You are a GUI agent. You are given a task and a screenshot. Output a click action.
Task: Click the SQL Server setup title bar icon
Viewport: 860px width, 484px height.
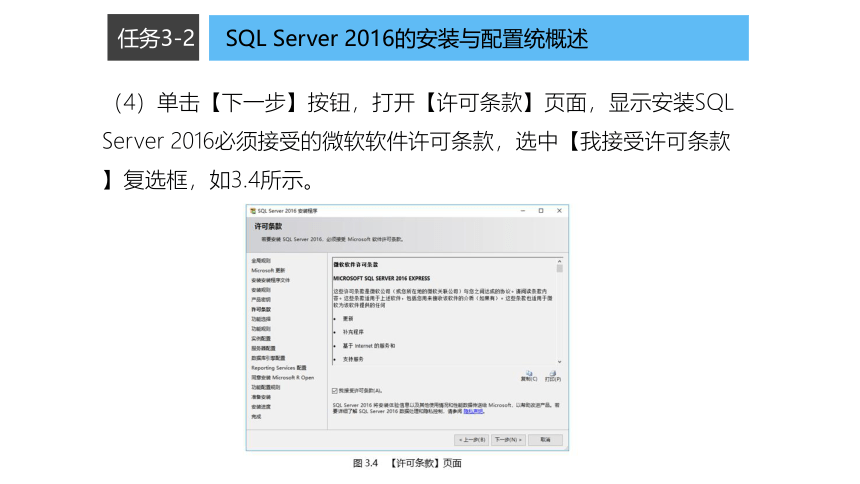pos(253,211)
